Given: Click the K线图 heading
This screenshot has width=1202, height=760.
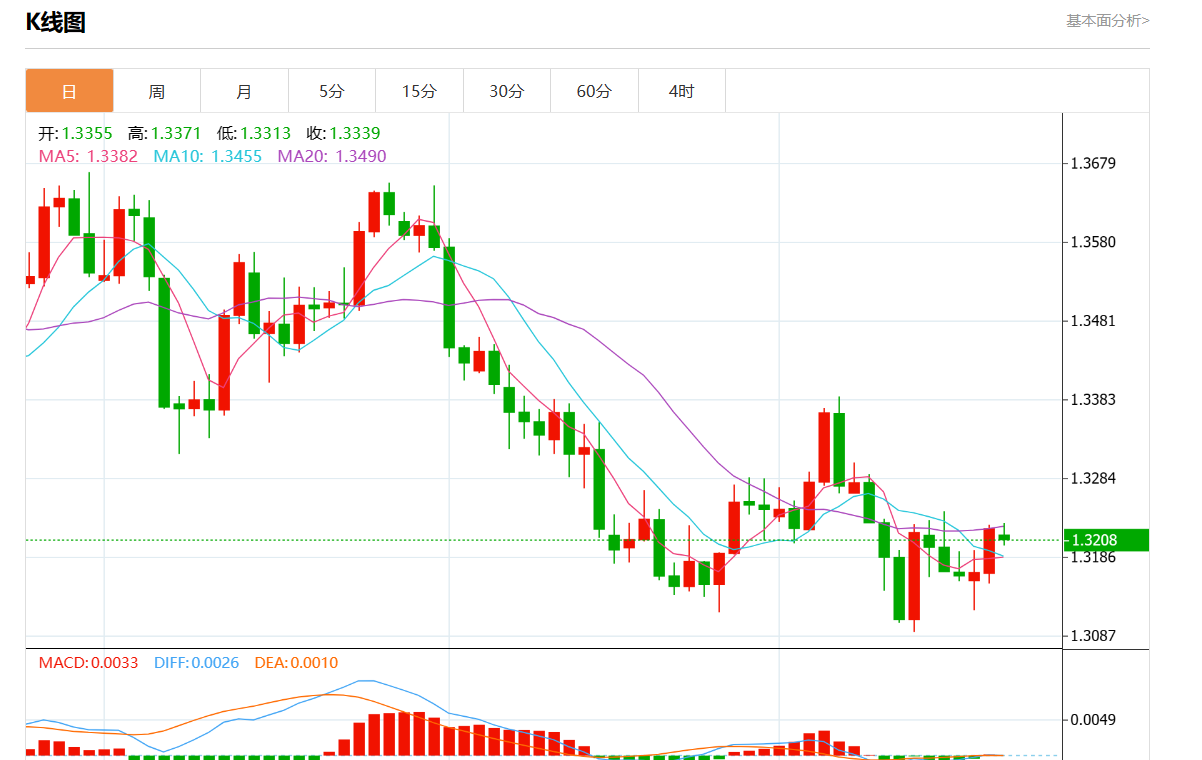Looking at the screenshot, I should pyautogui.click(x=55, y=23).
